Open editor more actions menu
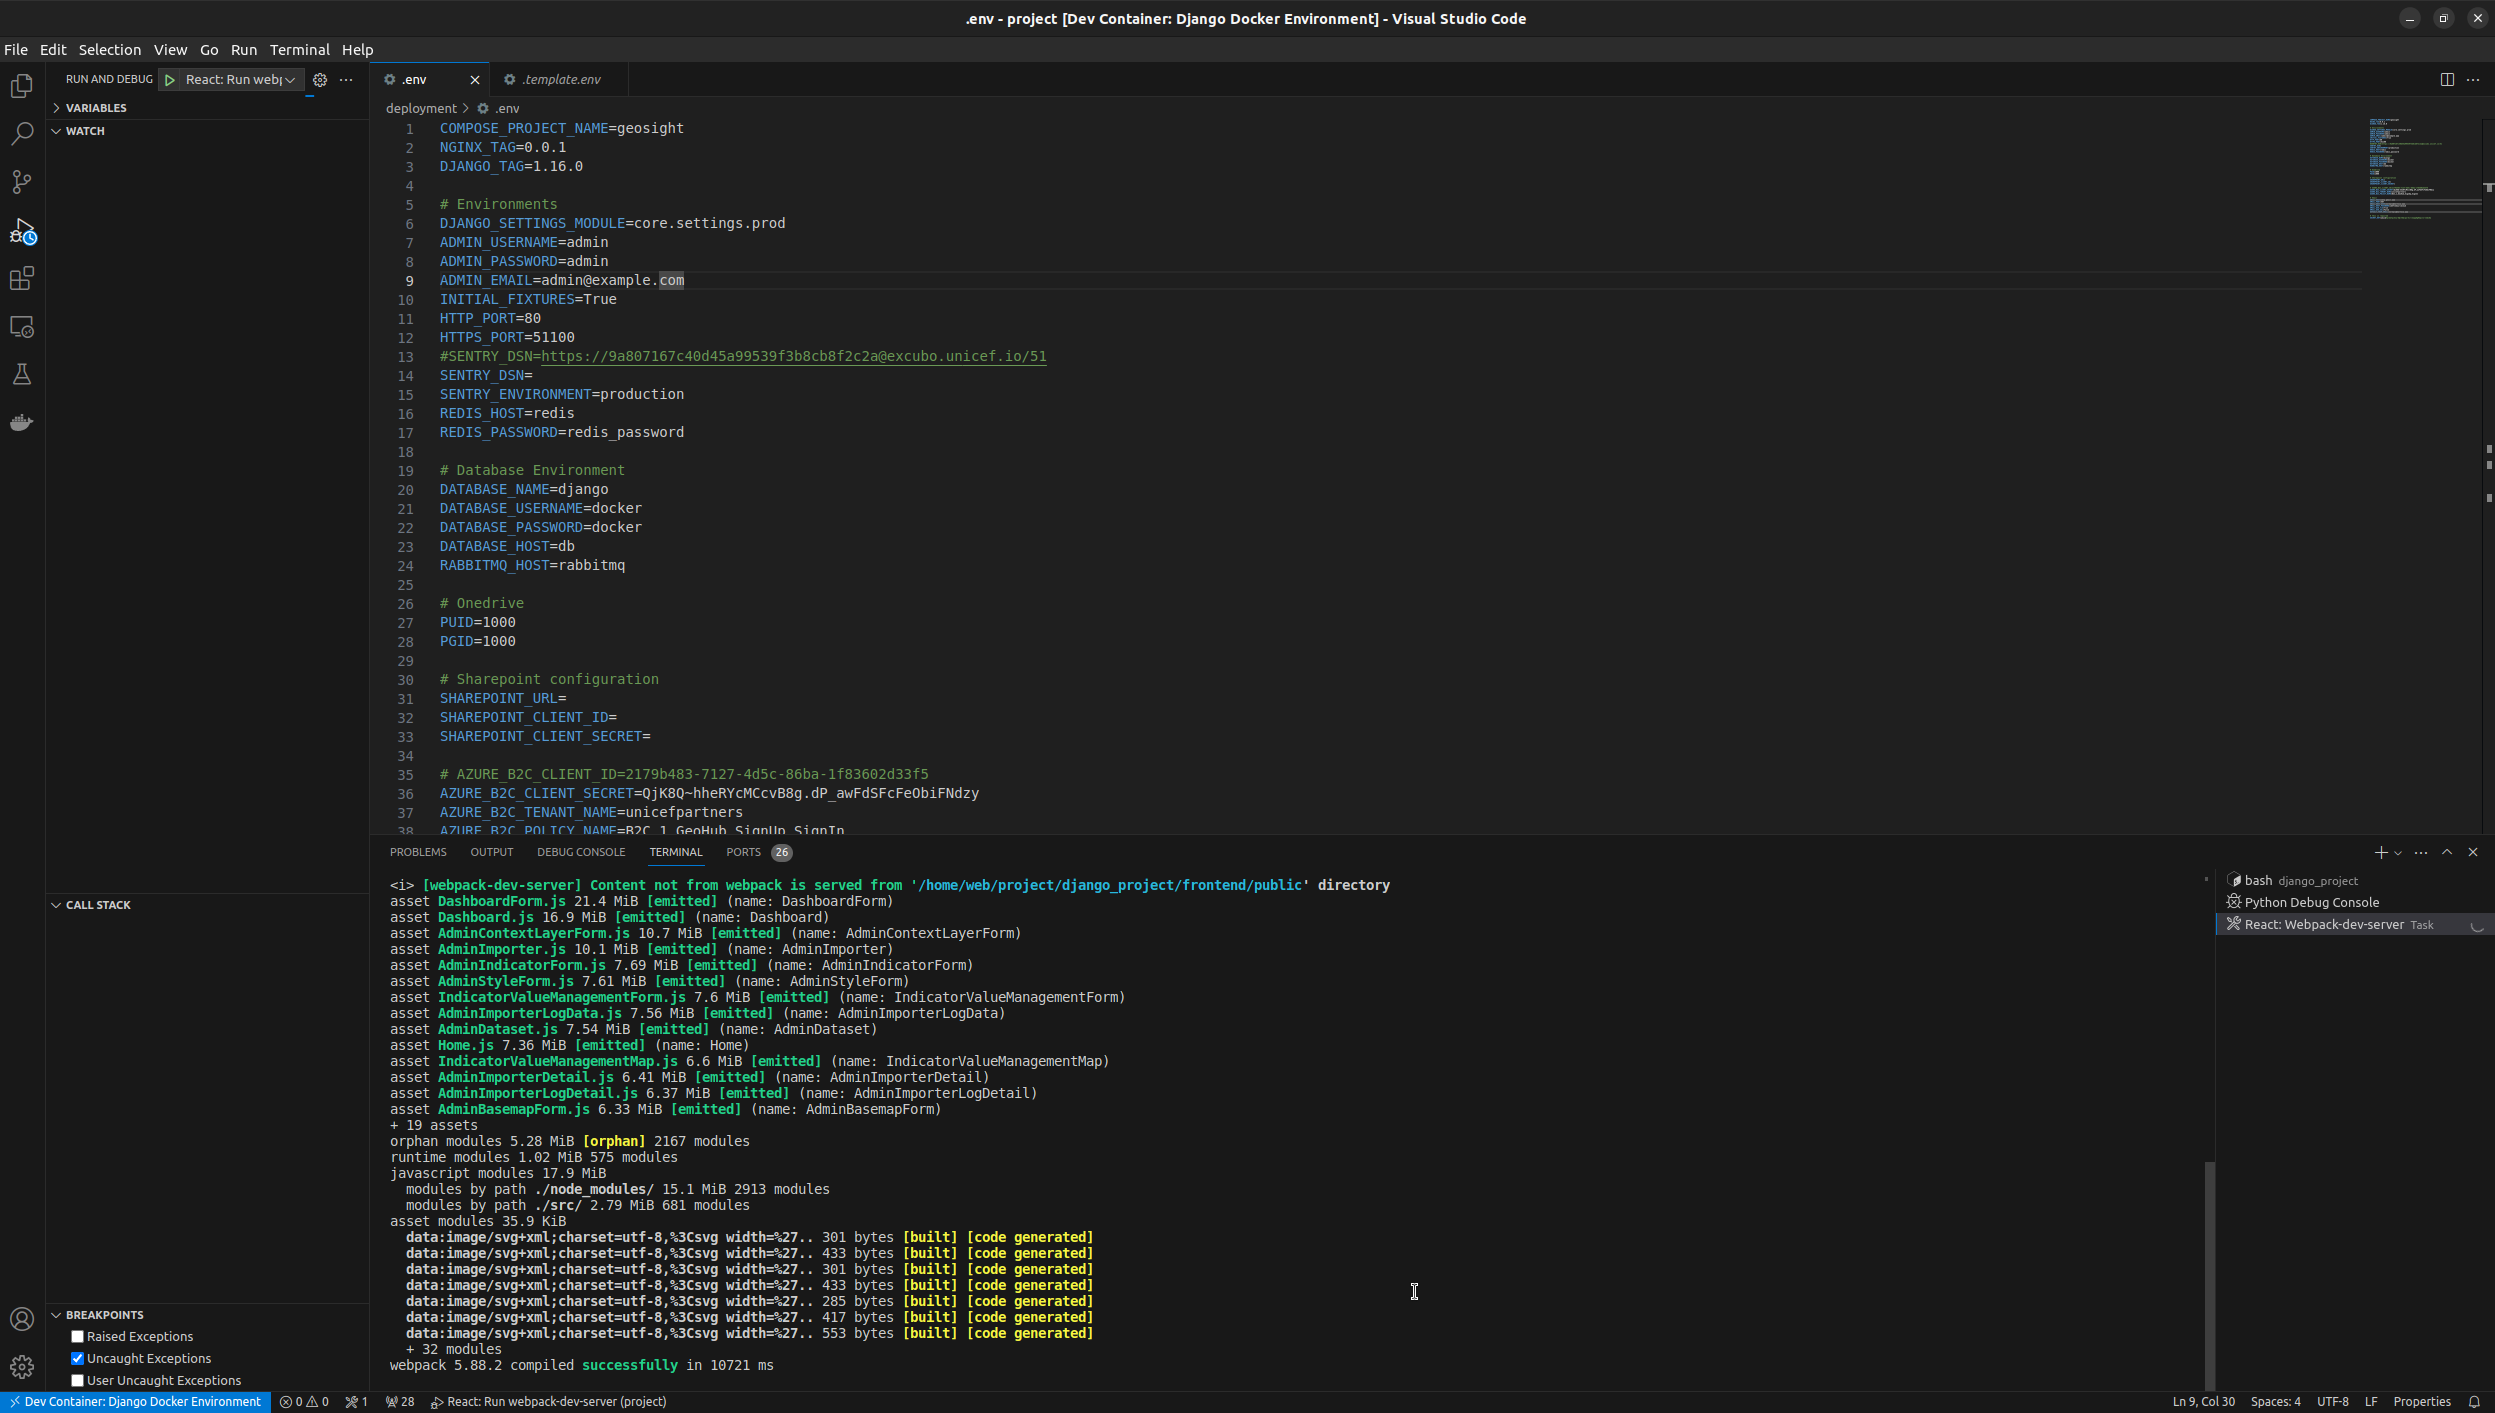2495x1413 pixels. (2473, 80)
